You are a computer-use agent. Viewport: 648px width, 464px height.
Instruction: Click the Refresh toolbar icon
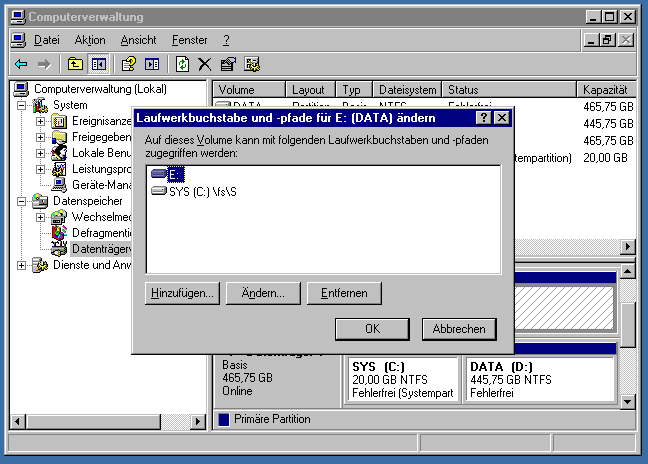click(x=182, y=64)
